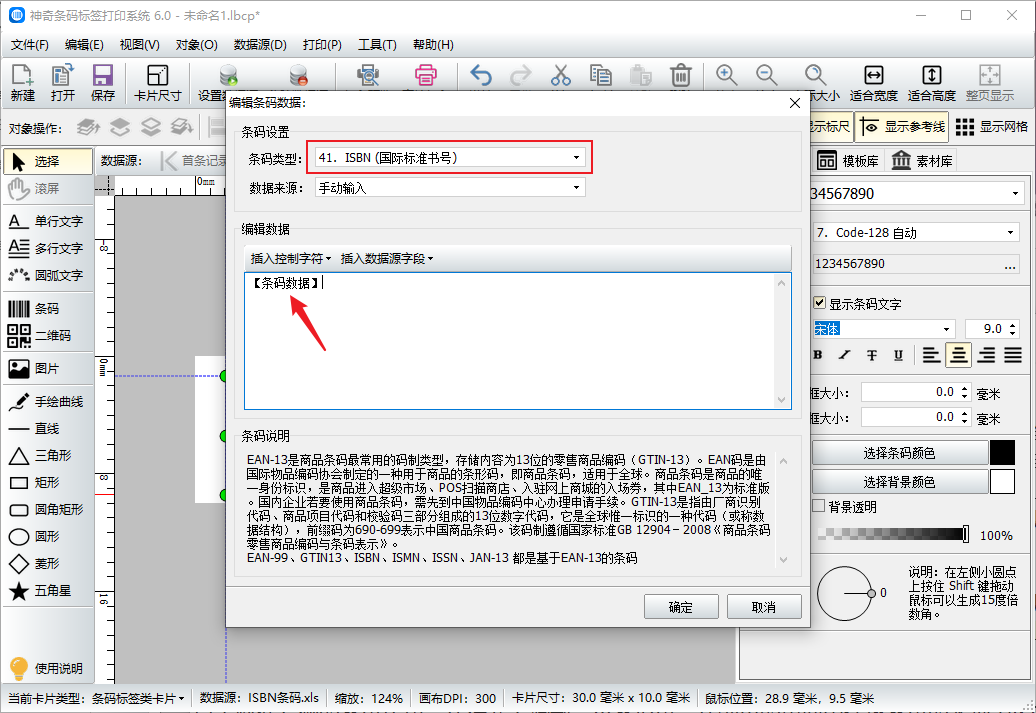Toggle 显示网格 grid display
The height and width of the screenshot is (713, 1036).
tap(992, 127)
